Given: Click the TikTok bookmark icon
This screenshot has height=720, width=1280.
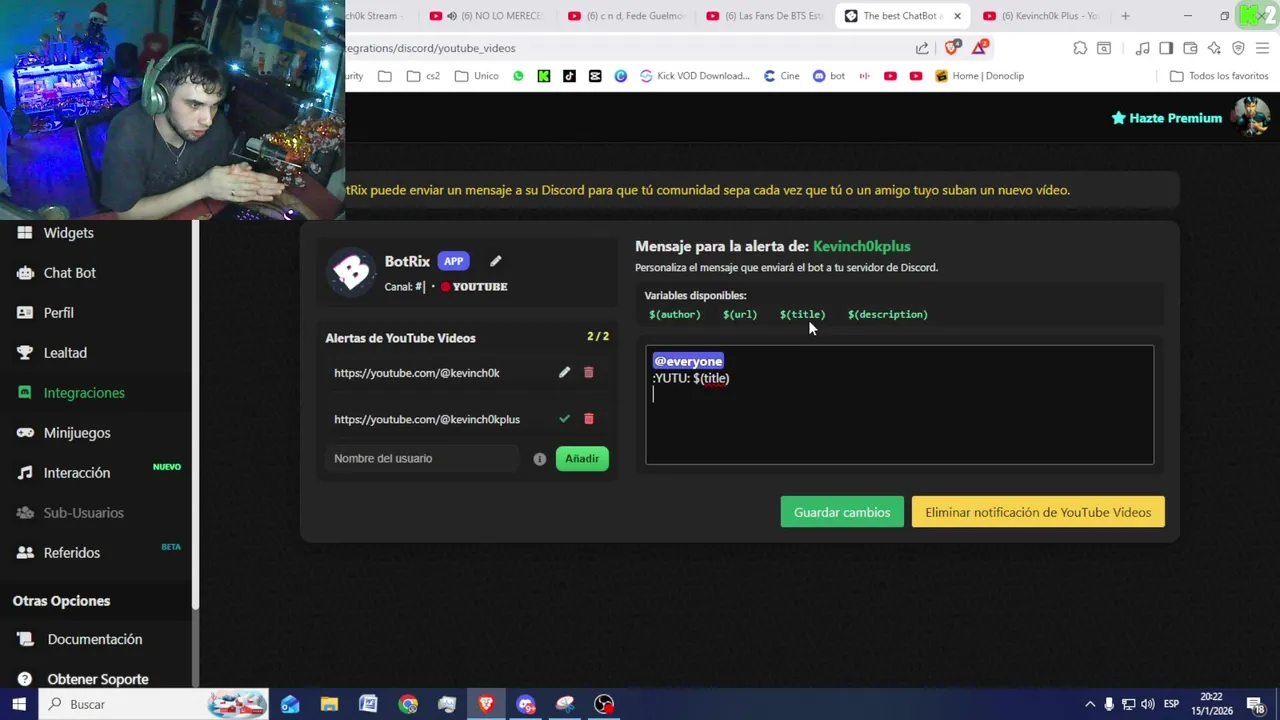Looking at the screenshot, I should pos(569,76).
